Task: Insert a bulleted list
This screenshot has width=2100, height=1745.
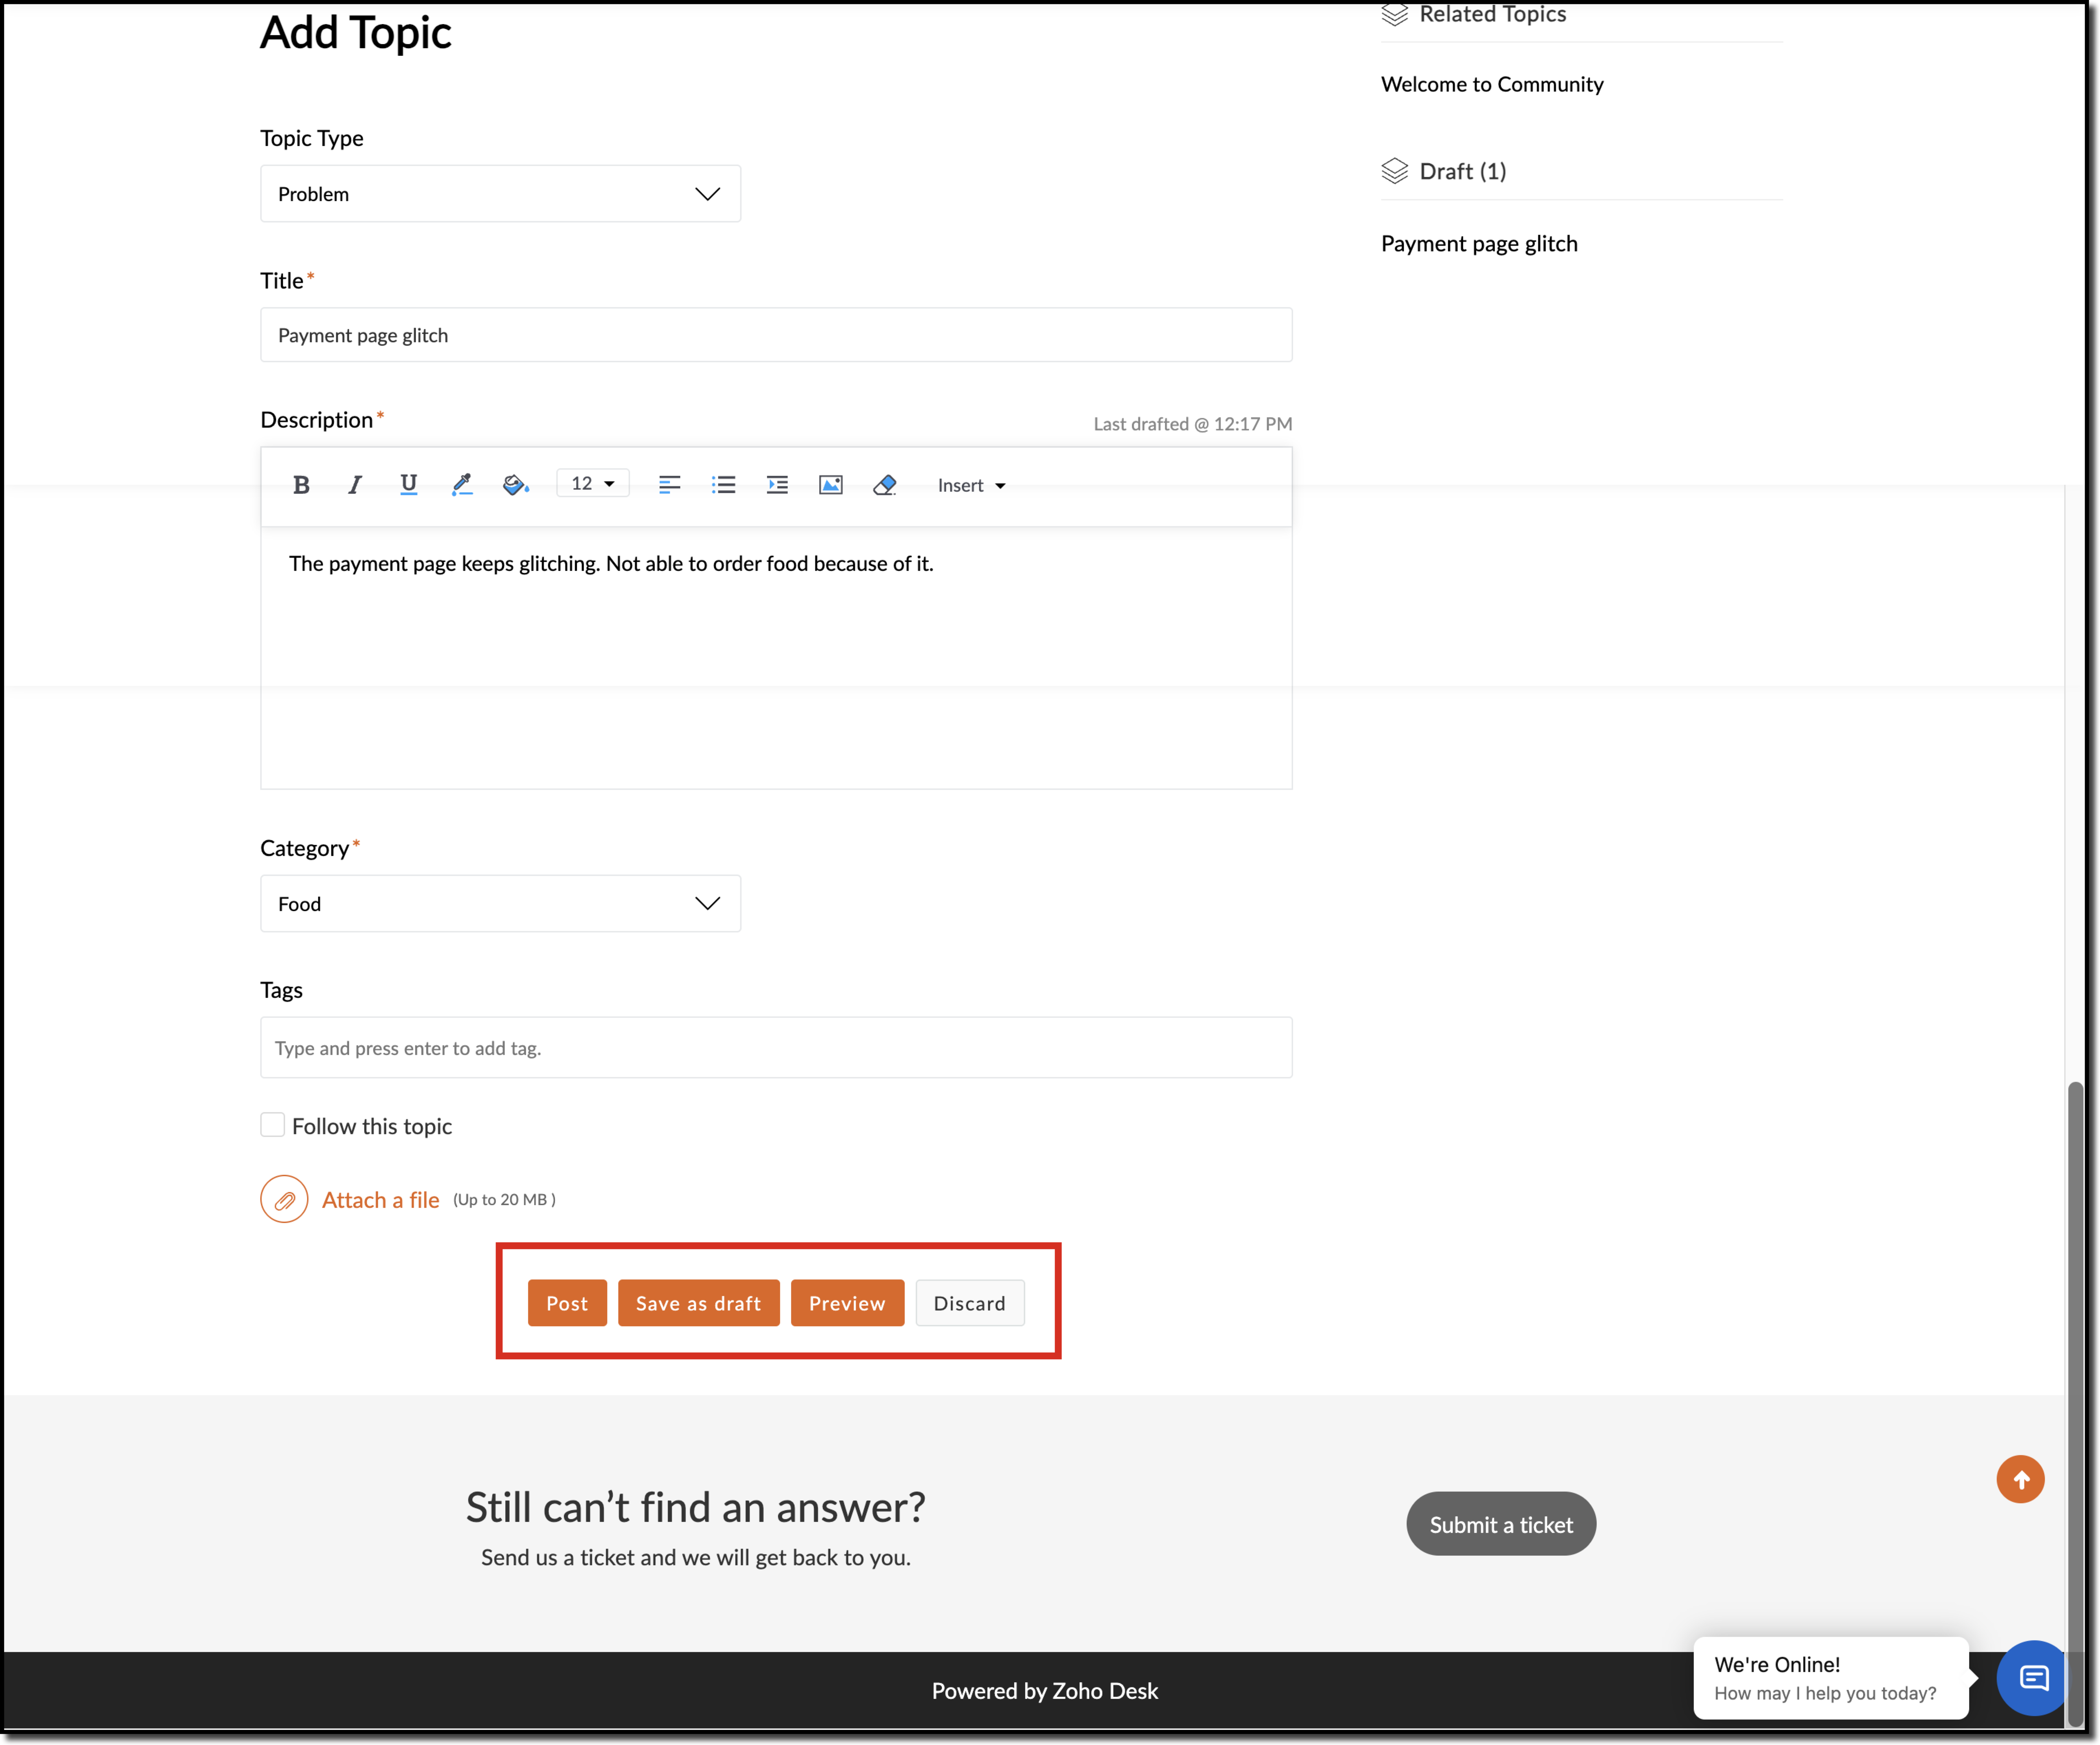Action: click(x=723, y=485)
